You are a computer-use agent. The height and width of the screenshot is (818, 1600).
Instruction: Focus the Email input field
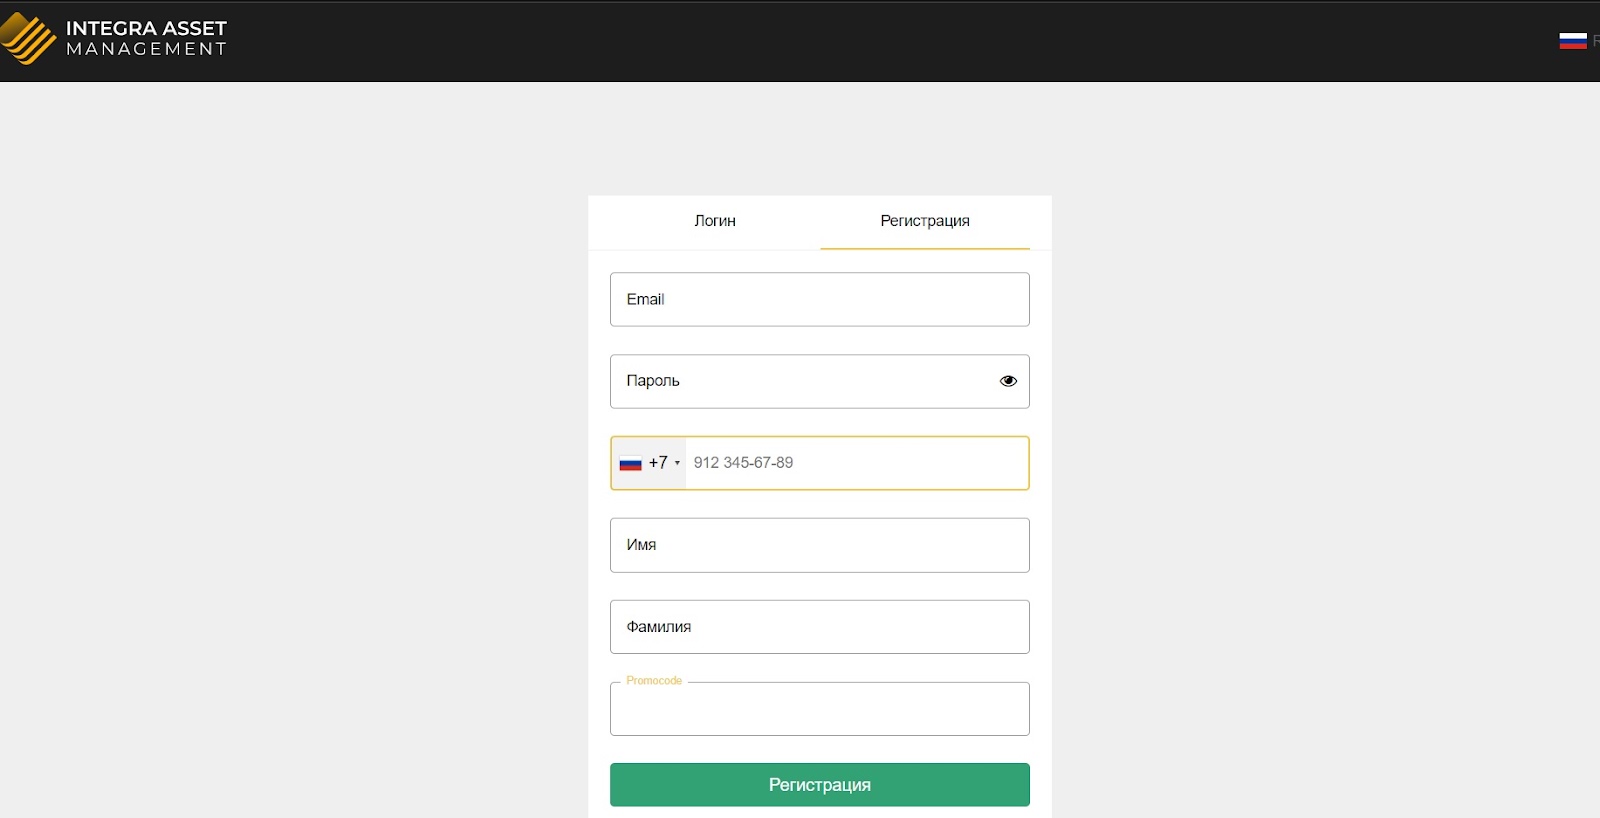point(820,300)
